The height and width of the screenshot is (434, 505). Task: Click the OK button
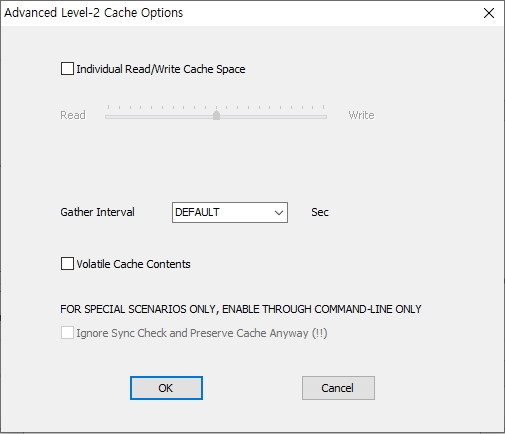[x=166, y=388]
